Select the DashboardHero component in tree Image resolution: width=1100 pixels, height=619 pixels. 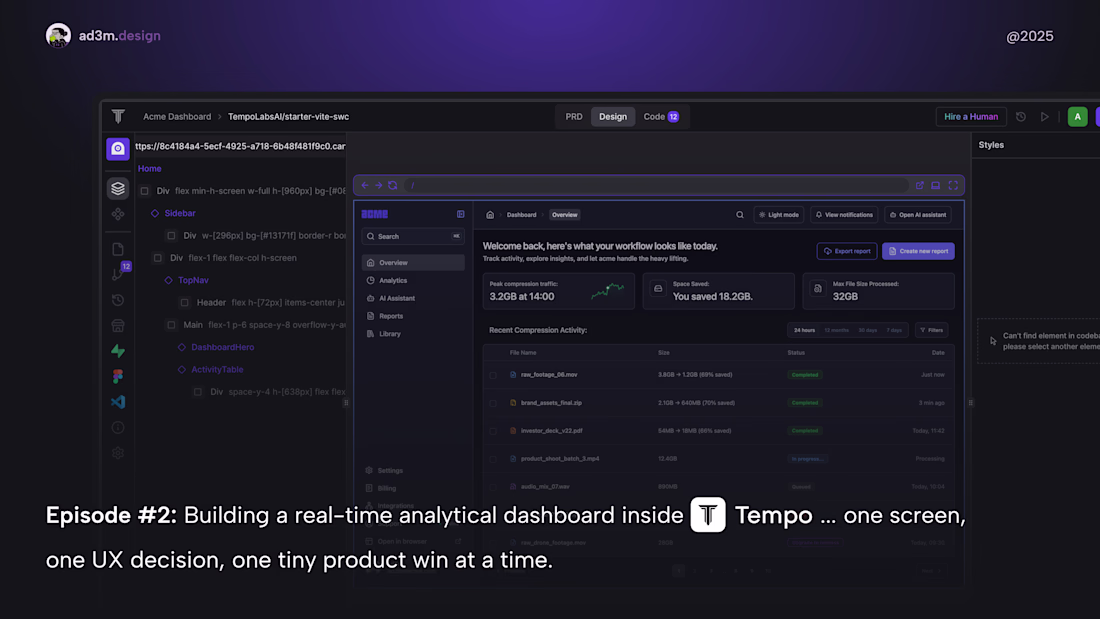click(222, 347)
